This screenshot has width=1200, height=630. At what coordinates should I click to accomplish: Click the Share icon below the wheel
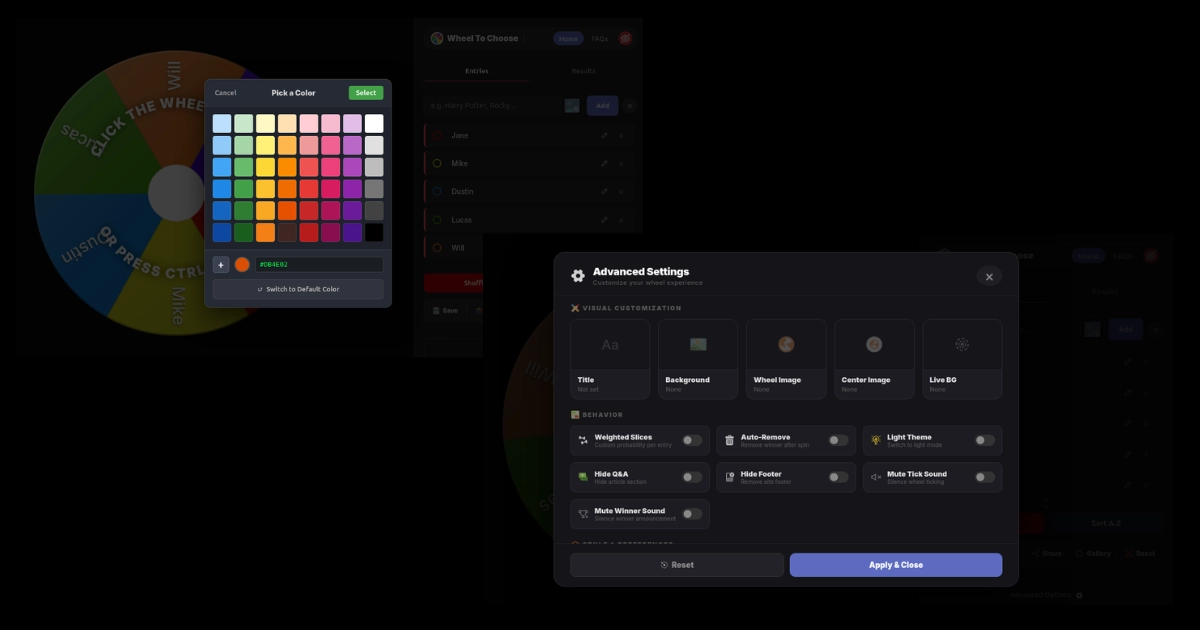tap(1035, 553)
